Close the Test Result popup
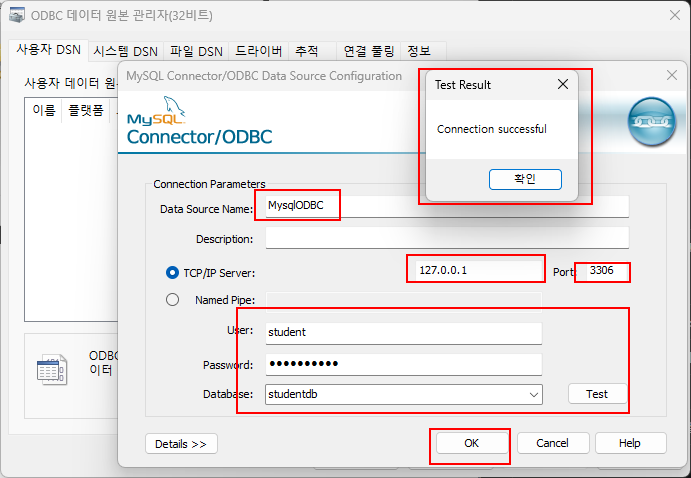This screenshot has height=478, width=691. (563, 84)
